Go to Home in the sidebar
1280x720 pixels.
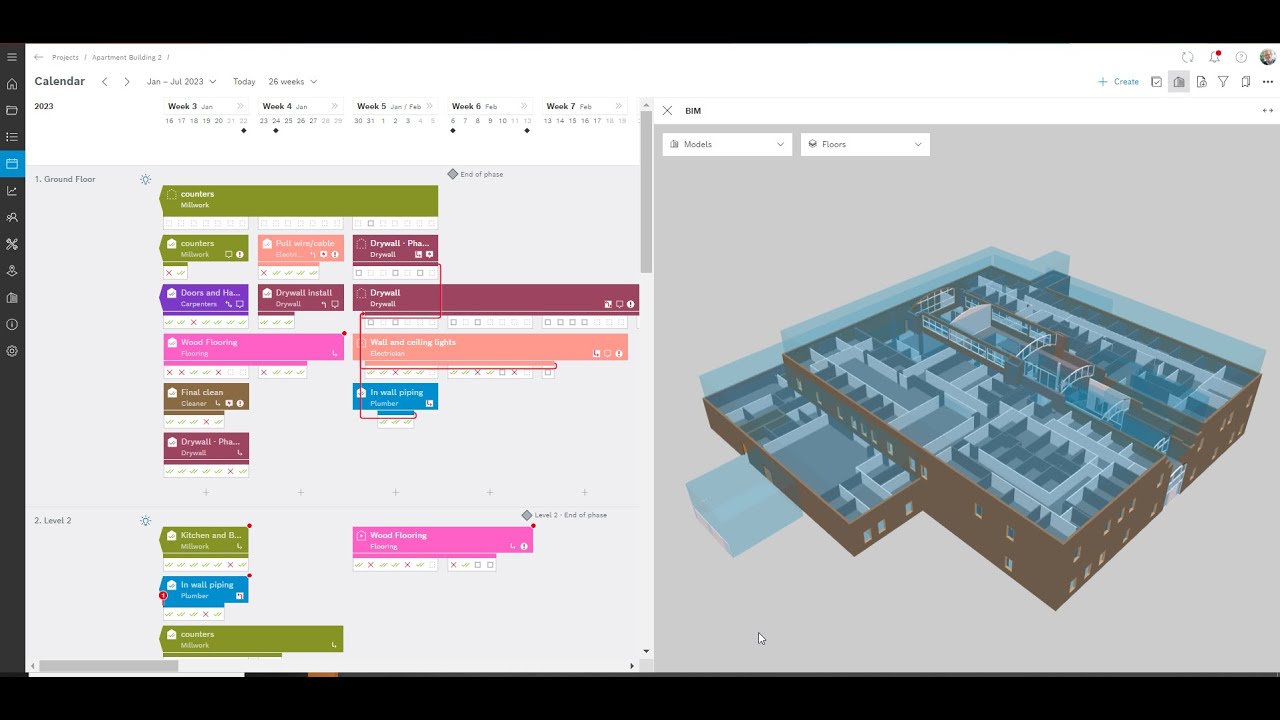point(12,84)
